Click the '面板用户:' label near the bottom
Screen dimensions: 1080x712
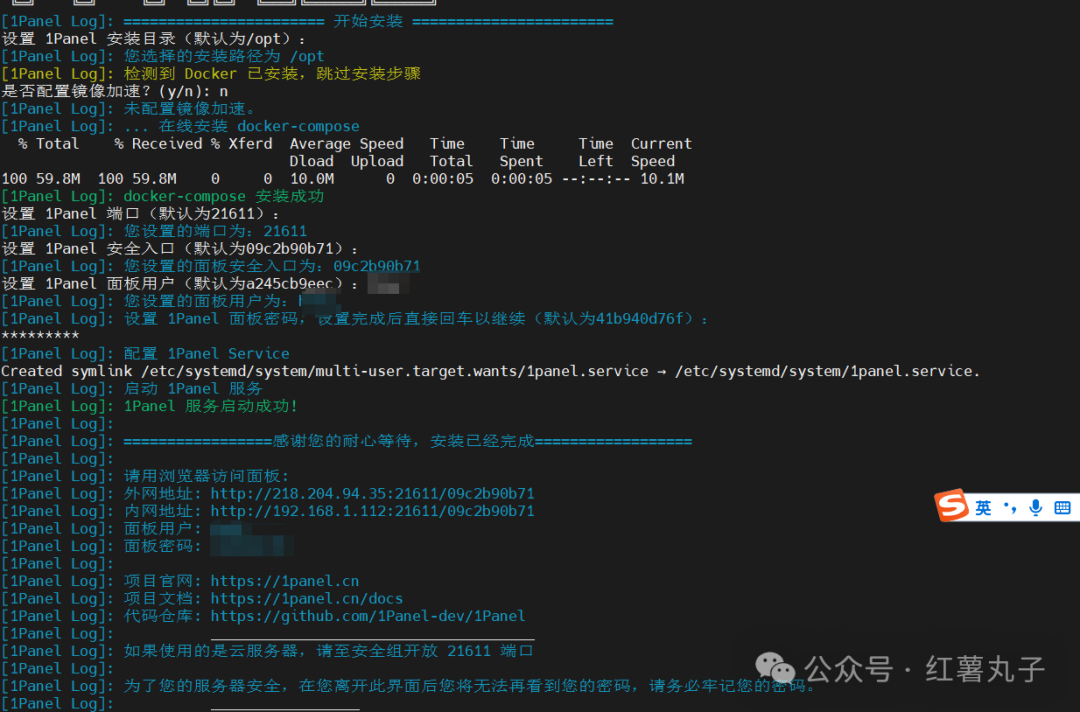click(163, 529)
